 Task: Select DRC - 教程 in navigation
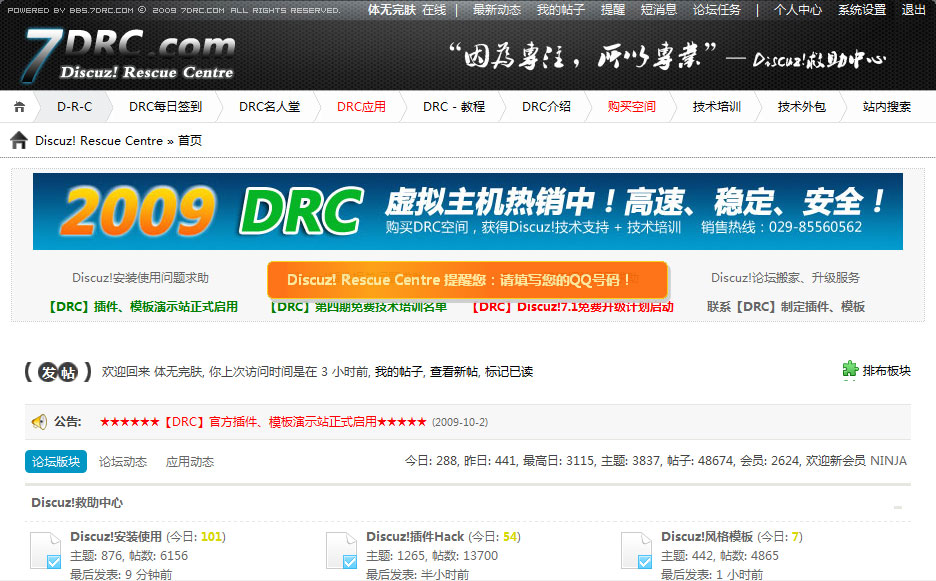(x=454, y=107)
